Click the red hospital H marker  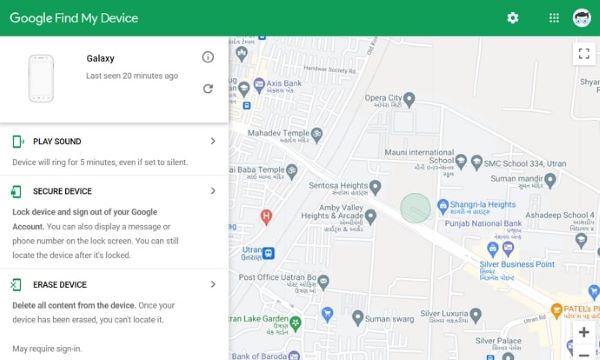[266, 217]
